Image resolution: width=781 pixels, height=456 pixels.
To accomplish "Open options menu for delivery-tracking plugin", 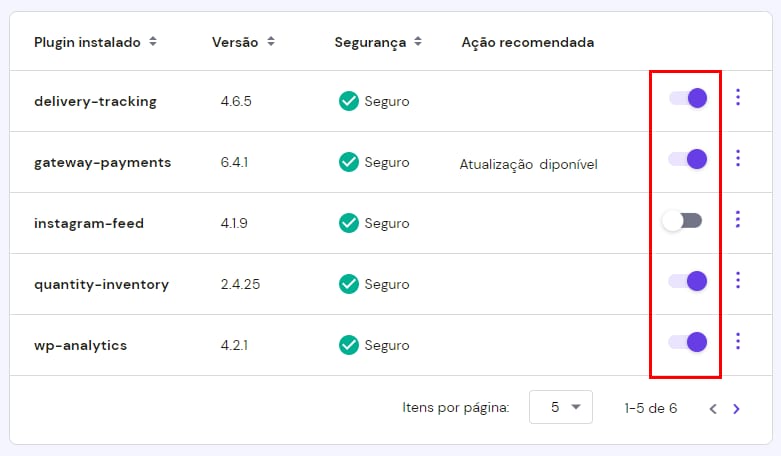I will coord(738,97).
